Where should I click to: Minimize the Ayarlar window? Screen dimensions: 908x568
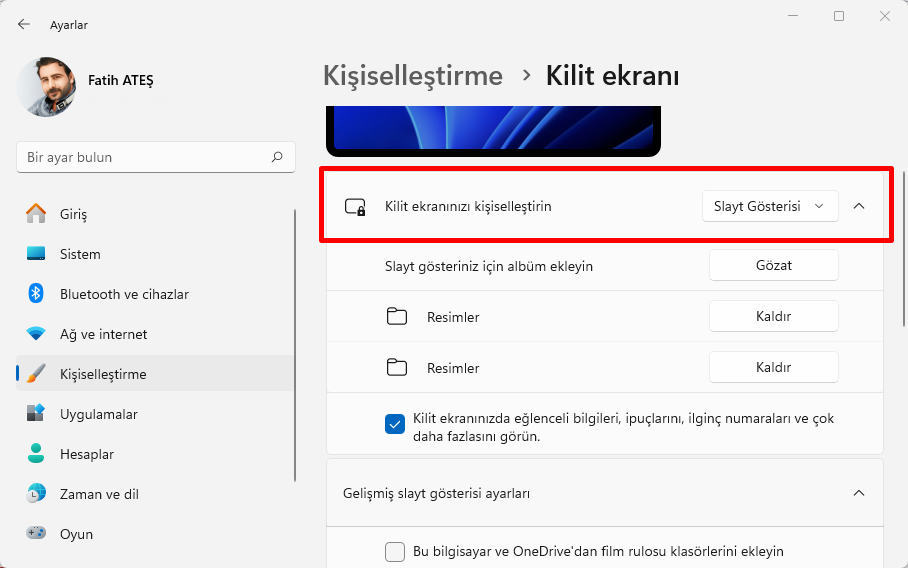pyautogui.click(x=793, y=16)
